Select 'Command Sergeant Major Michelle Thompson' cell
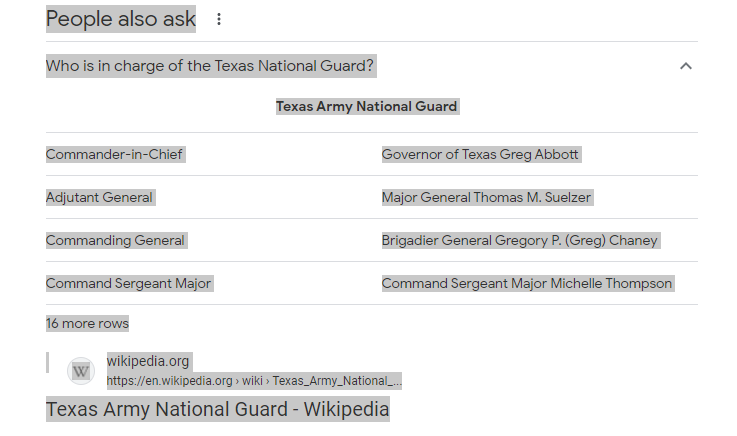This screenshot has width=737, height=436. (x=526, y=283)
